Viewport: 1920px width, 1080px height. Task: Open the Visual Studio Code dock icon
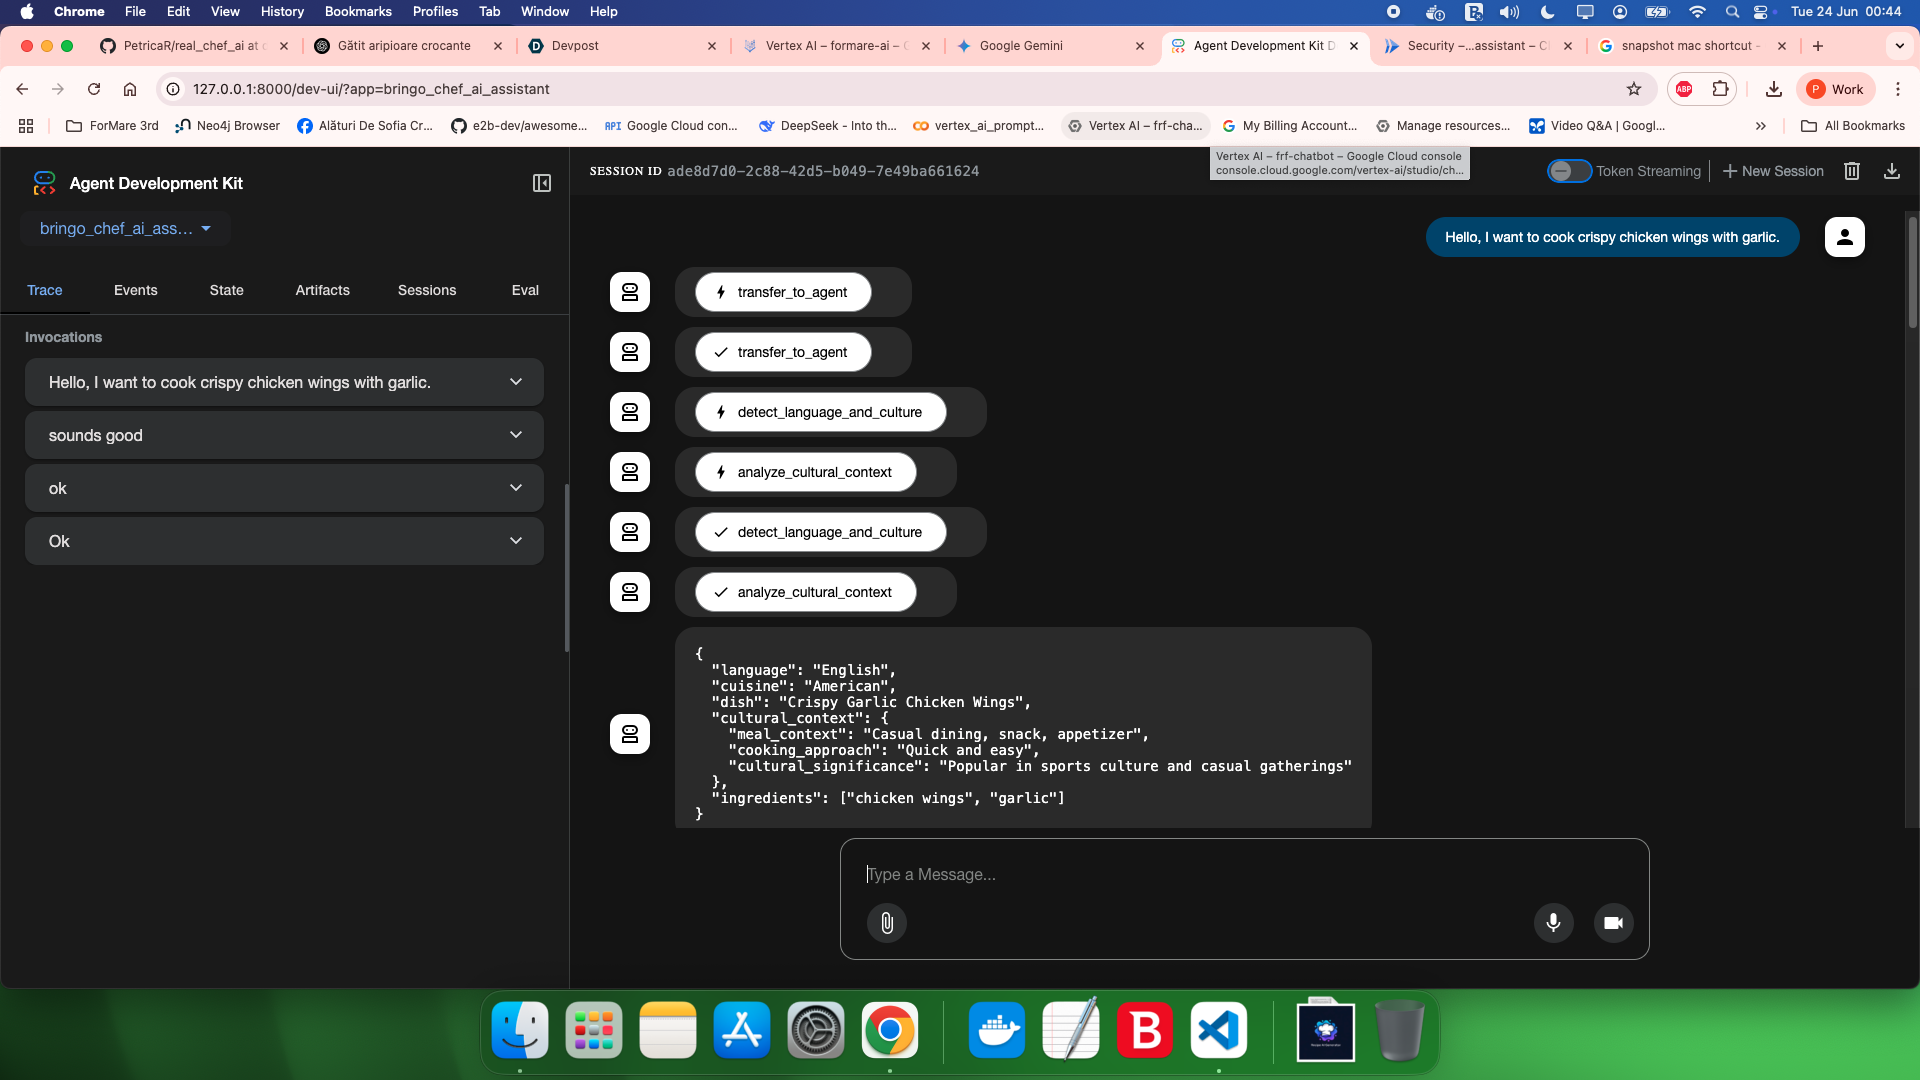click(1218, 1030)
